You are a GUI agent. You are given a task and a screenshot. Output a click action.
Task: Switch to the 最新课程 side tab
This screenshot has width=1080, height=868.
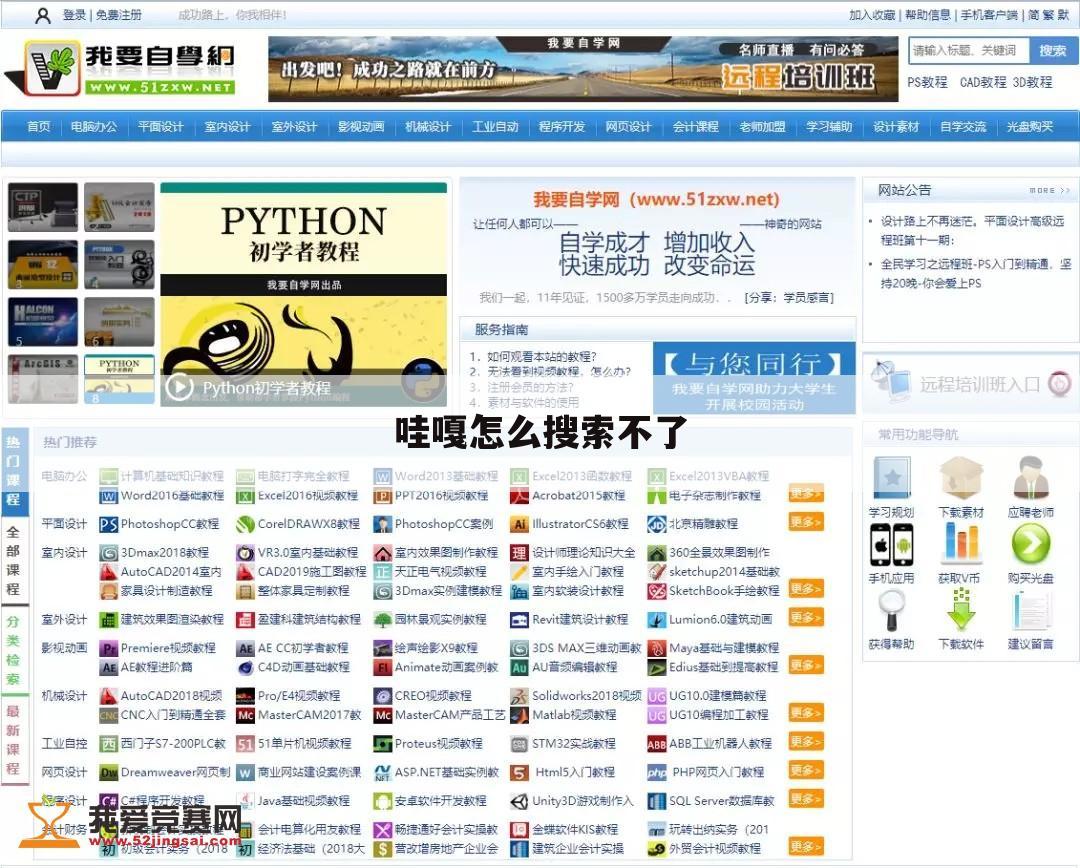(x=14, y=739)
